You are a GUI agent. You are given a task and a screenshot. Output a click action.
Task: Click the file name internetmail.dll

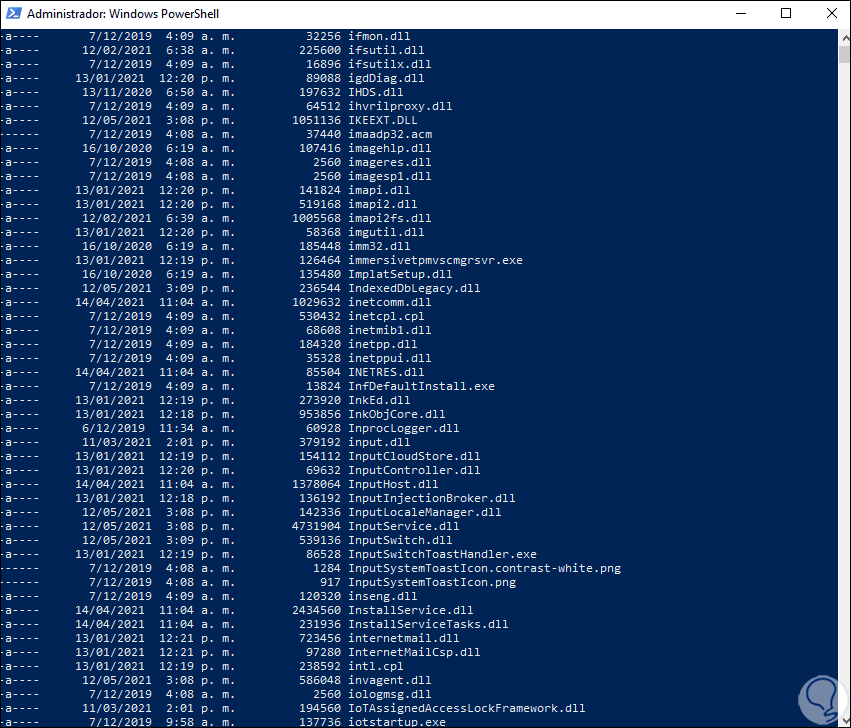pos(404,639)
